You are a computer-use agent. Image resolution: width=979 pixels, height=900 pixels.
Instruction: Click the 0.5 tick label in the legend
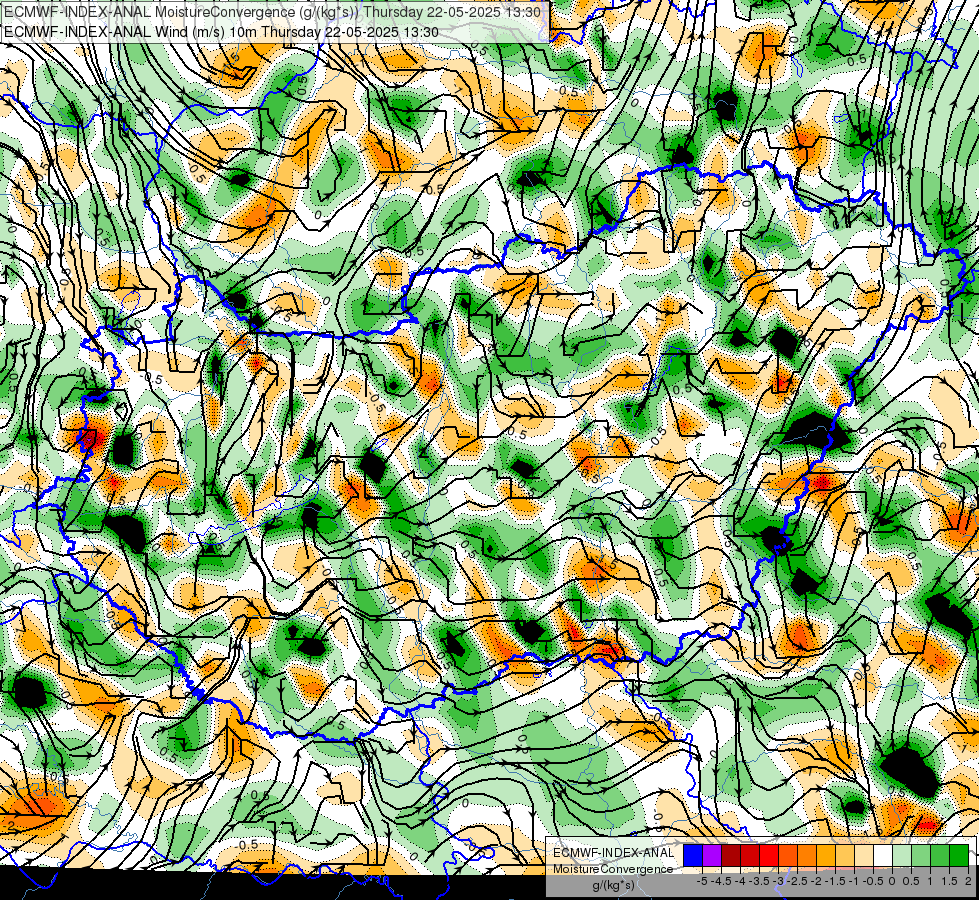pos(912,881)
